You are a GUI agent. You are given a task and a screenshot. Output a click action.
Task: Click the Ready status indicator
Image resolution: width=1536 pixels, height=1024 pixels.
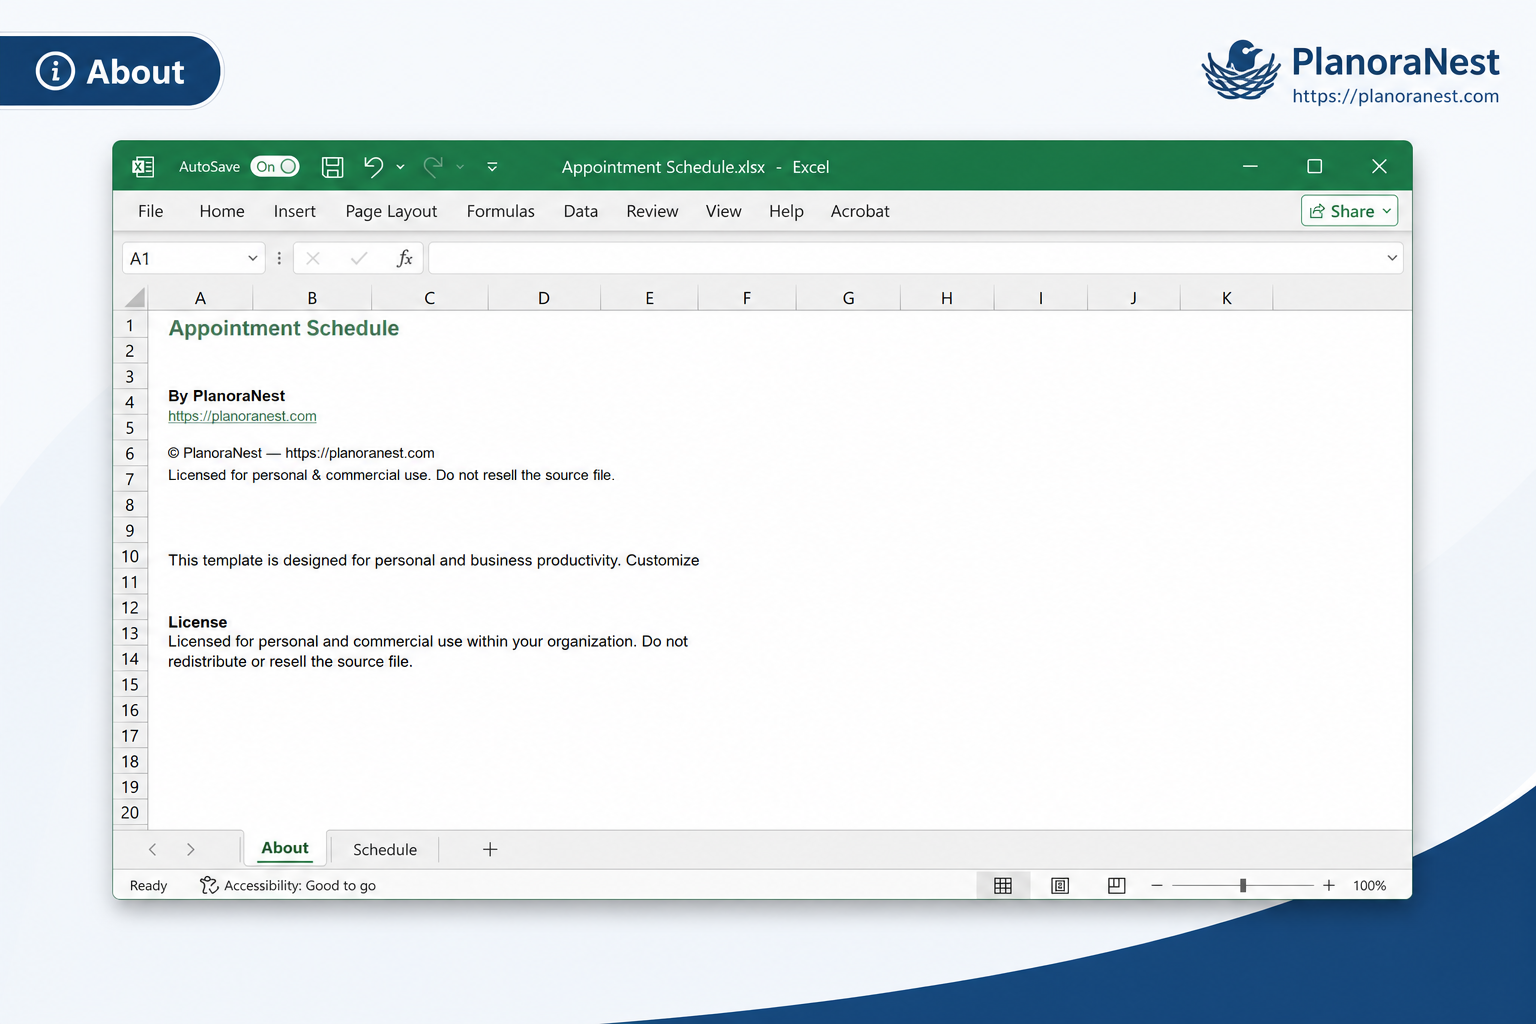(x=148, y=885)
